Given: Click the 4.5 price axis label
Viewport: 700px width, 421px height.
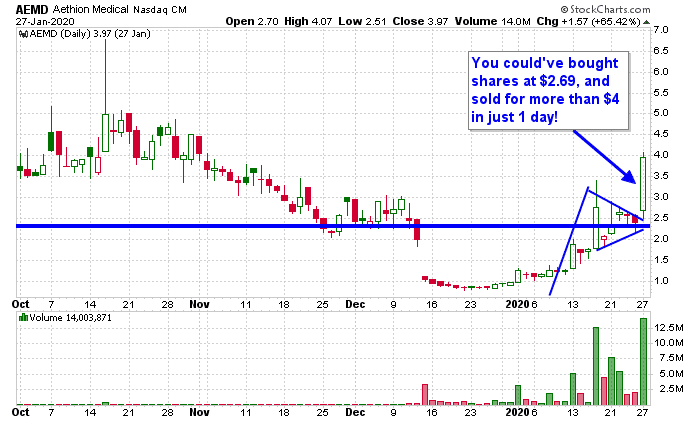Looking at the screenshot, I should (661, 133).
